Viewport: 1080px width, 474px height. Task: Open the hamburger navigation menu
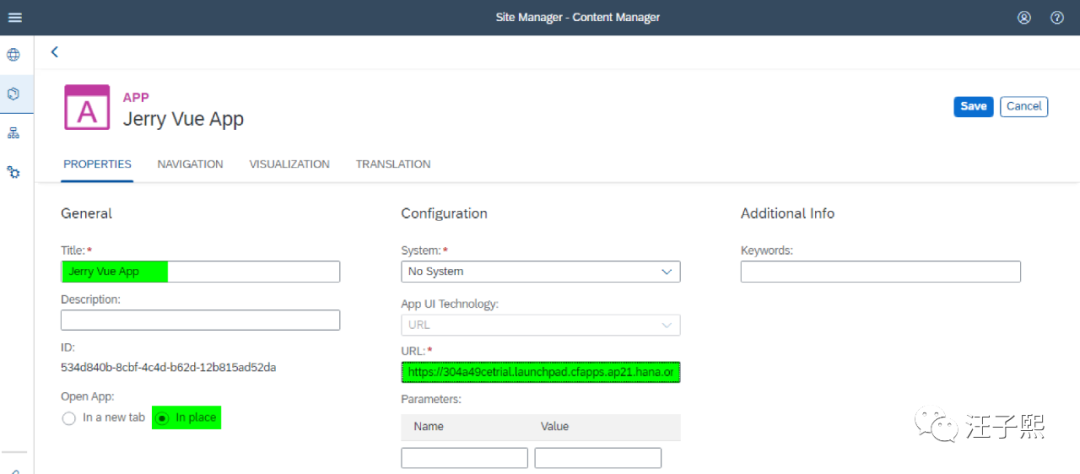(15, 18)
